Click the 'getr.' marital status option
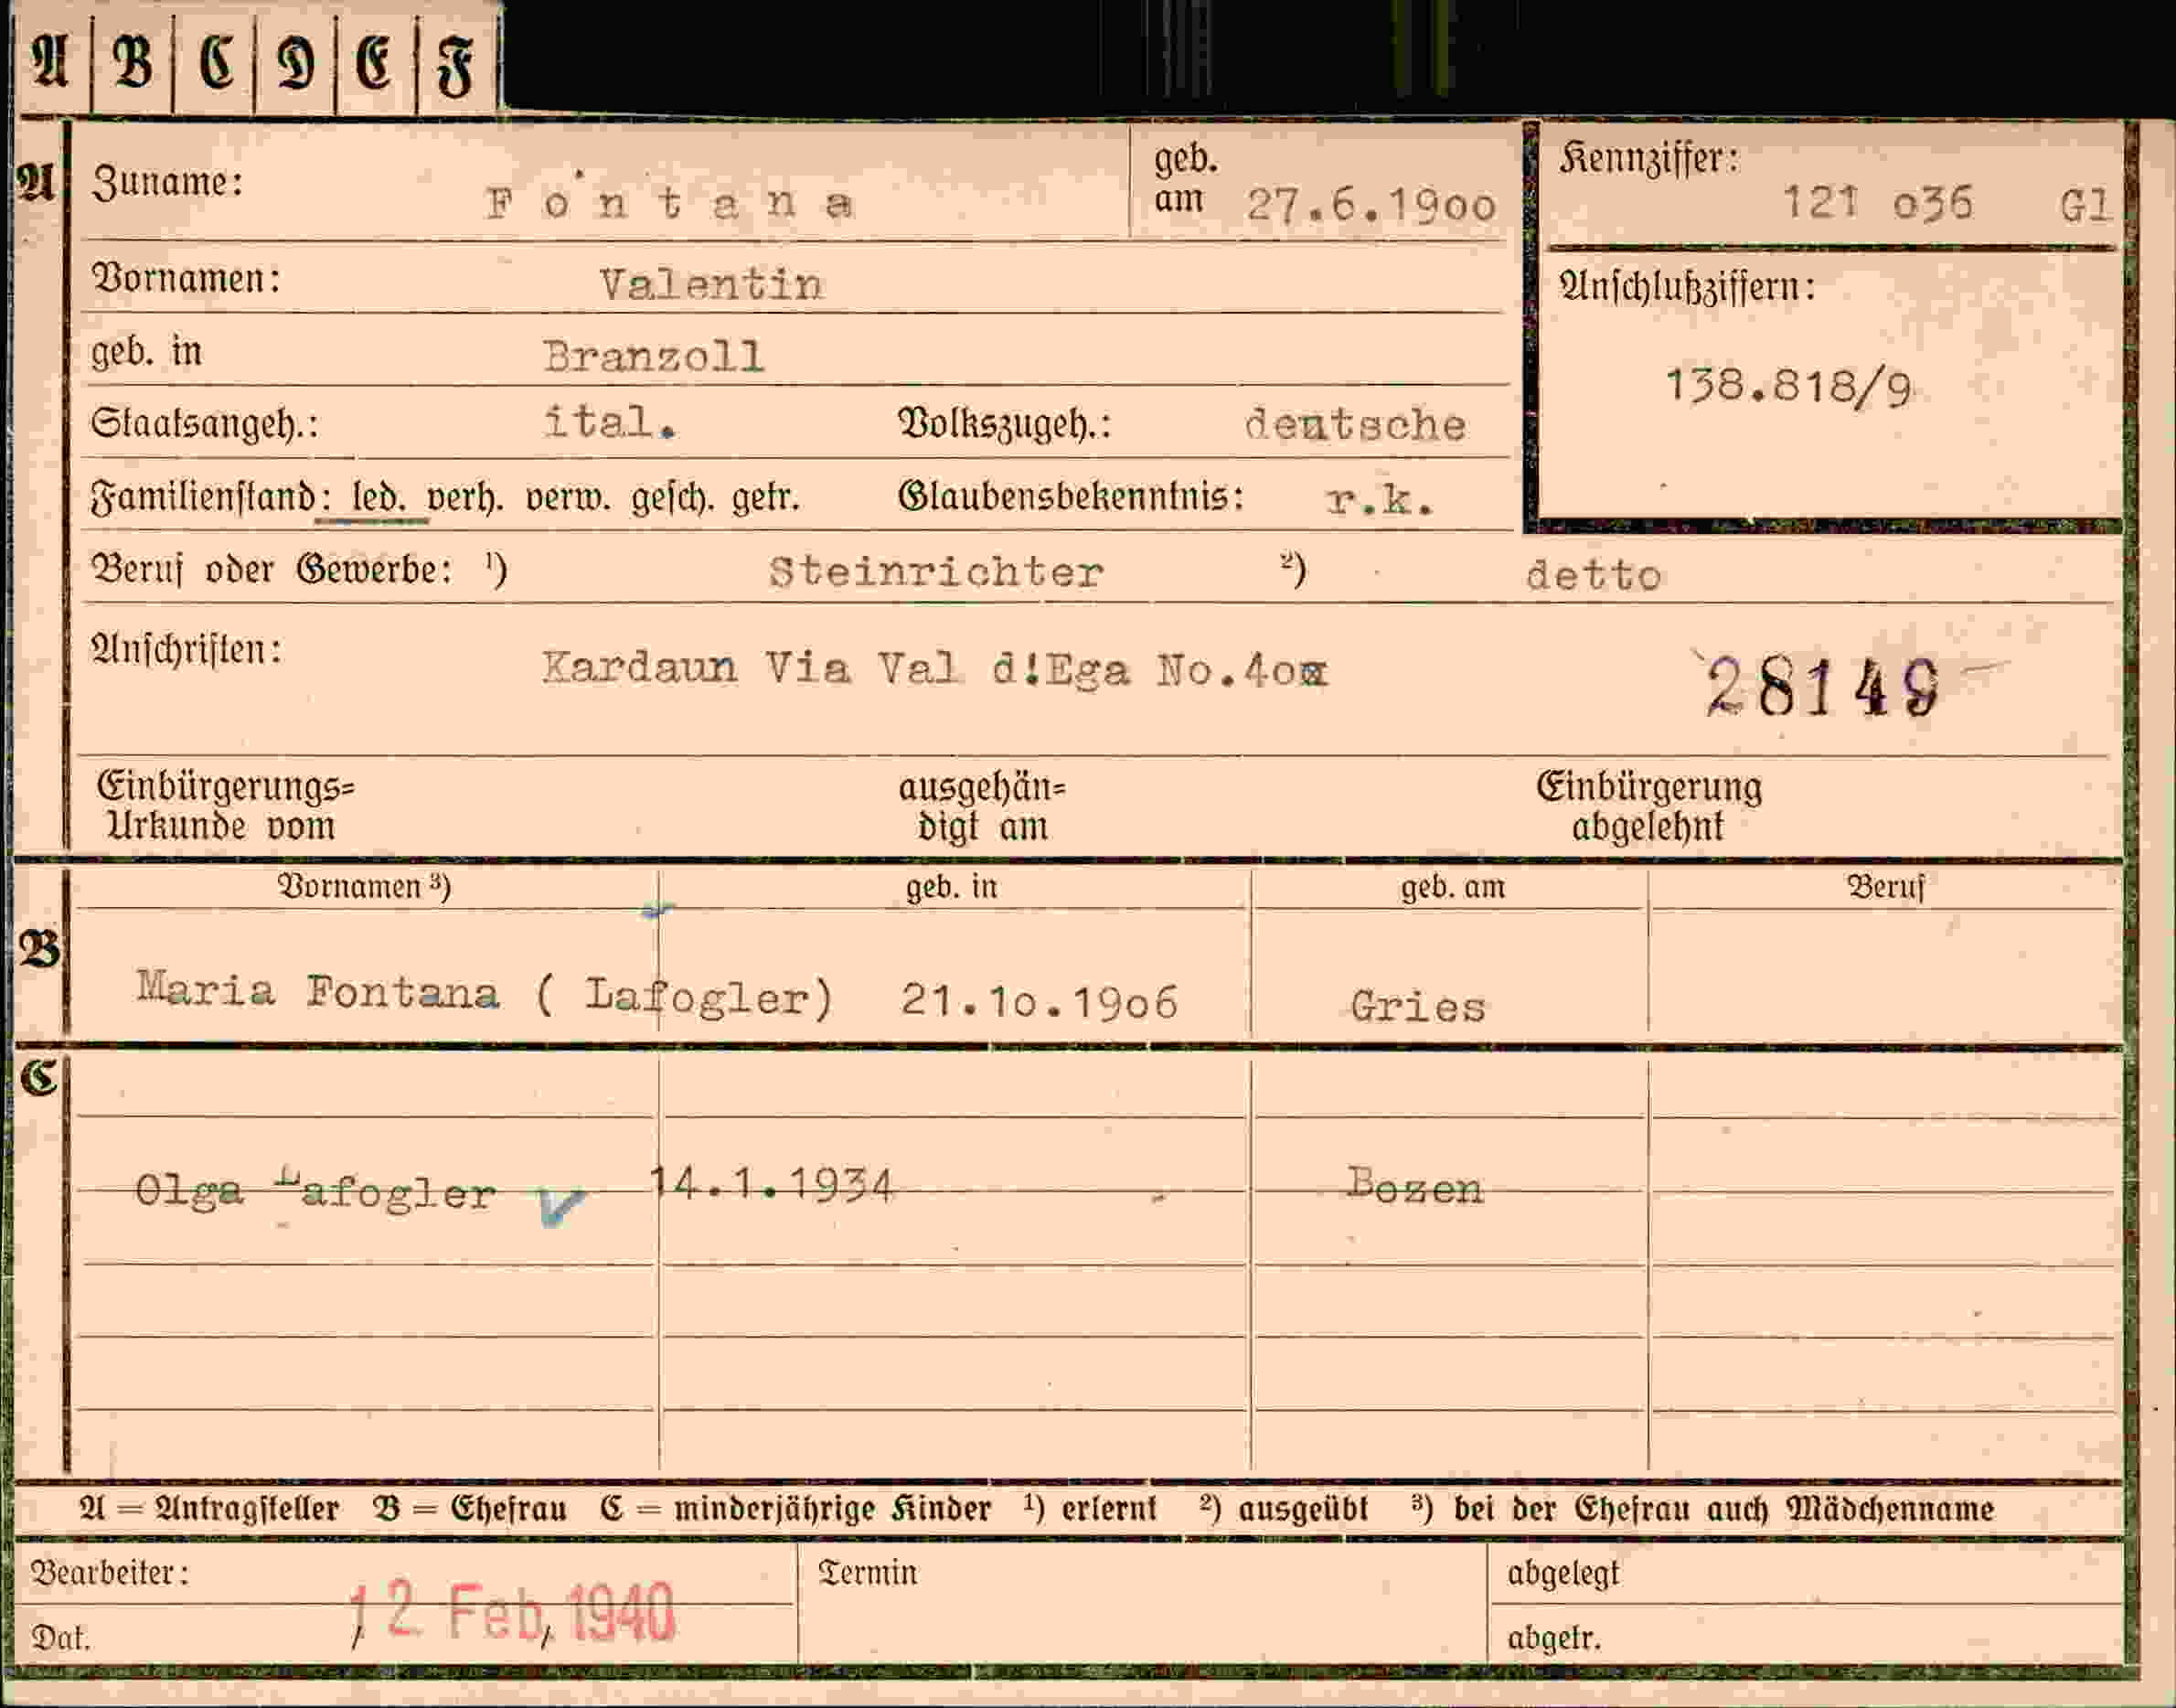Image resolution: width=2176 pixels, height=1708 pixels. (x=766, y=497)
